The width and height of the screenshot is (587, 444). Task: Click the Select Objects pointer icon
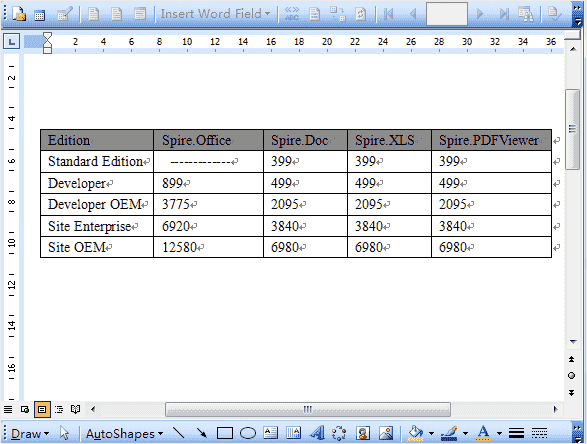coord(64,433)
